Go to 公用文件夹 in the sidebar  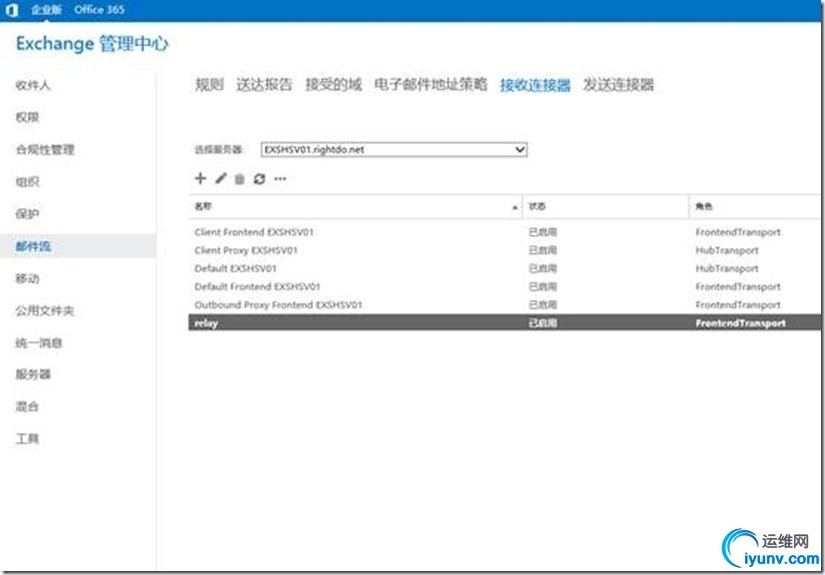tap(45, 310)
